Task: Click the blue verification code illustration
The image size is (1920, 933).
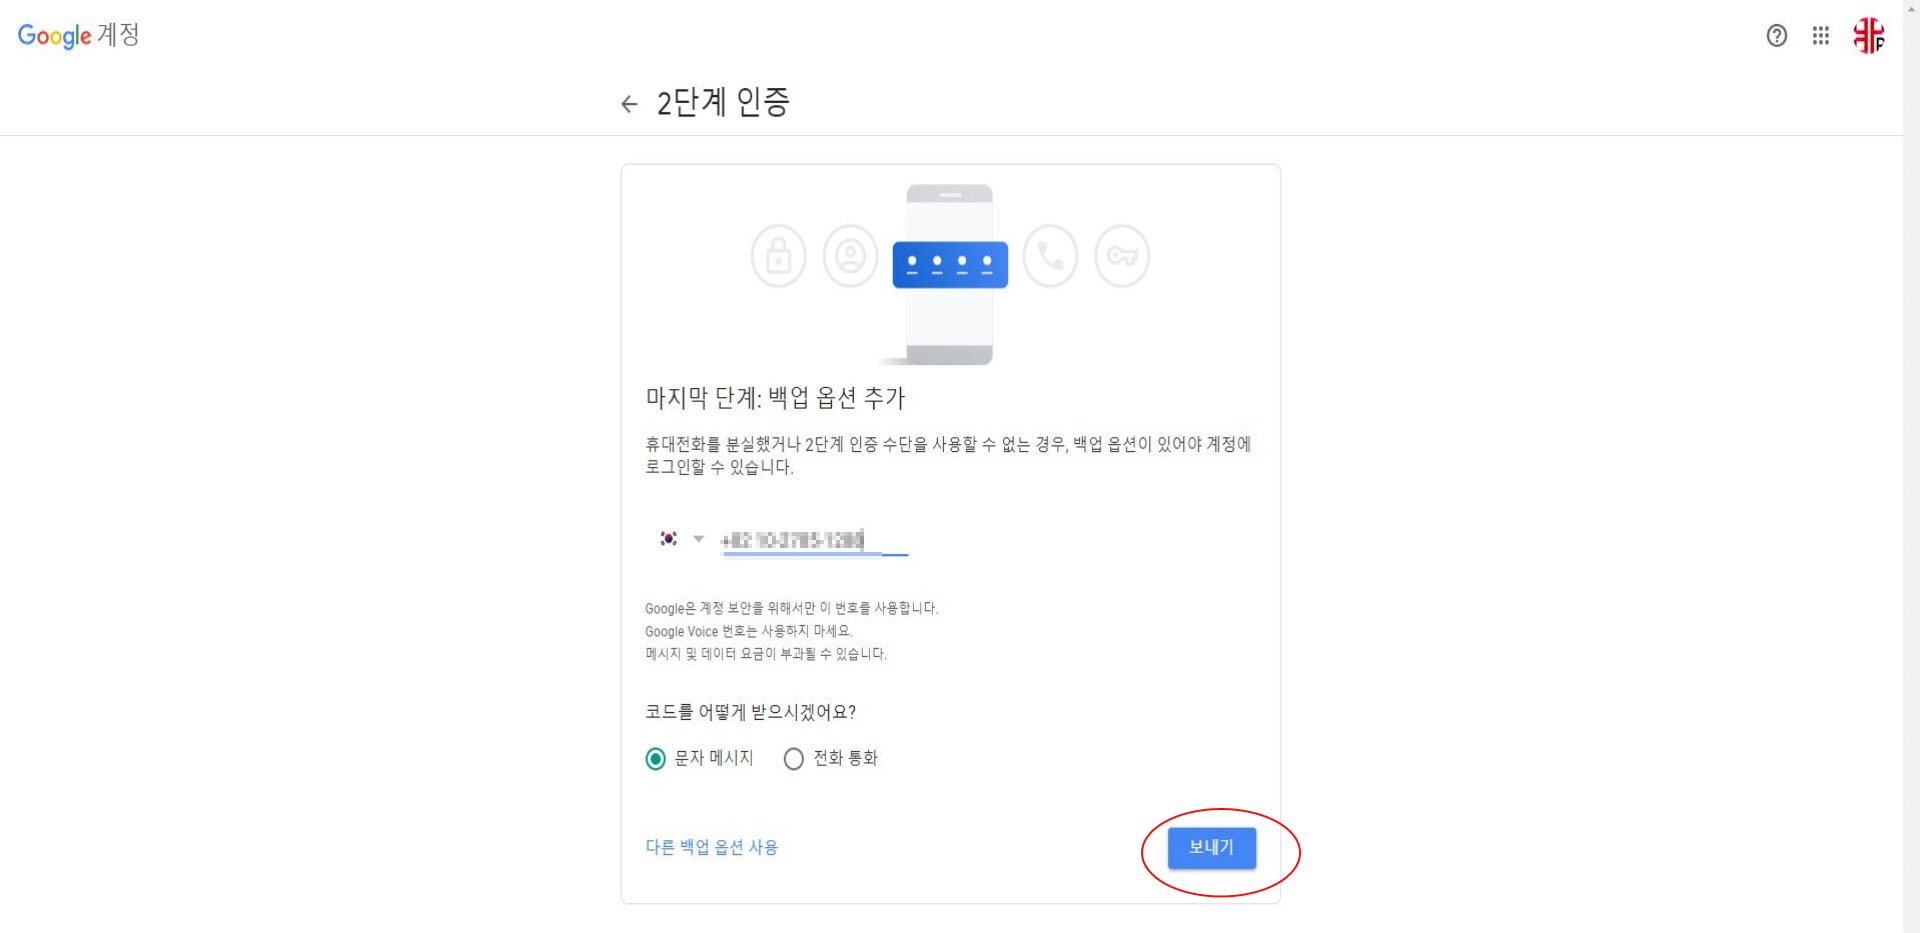Action: point(950,265)
